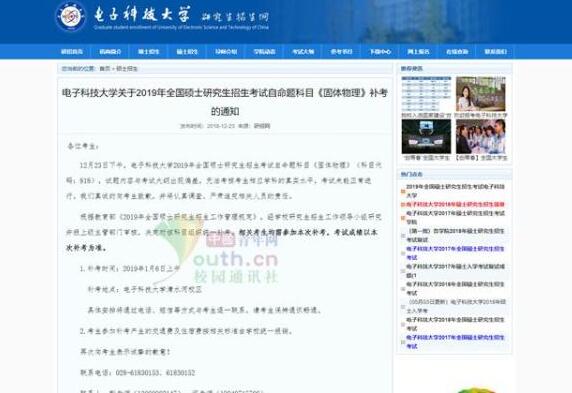Image resolution: width=572 pixels, height=393 pixels.
Task: Go to 导师介绍 in the nav bar
Action: pos(226,52)
